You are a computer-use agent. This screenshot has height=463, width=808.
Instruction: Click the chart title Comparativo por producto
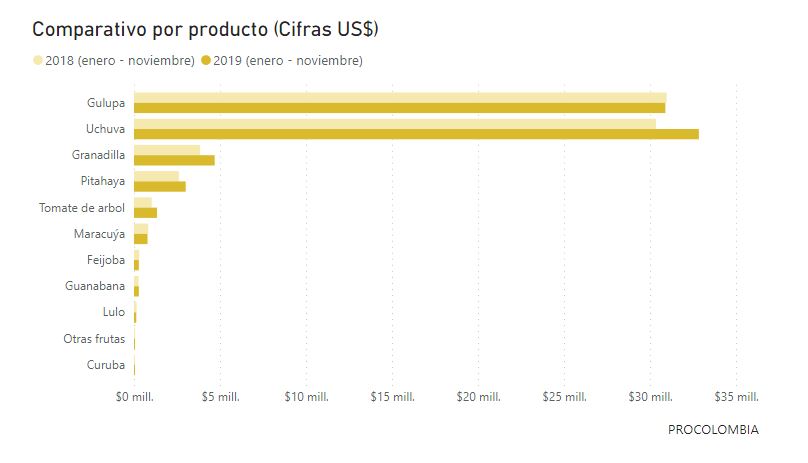(x=205, y=29)
